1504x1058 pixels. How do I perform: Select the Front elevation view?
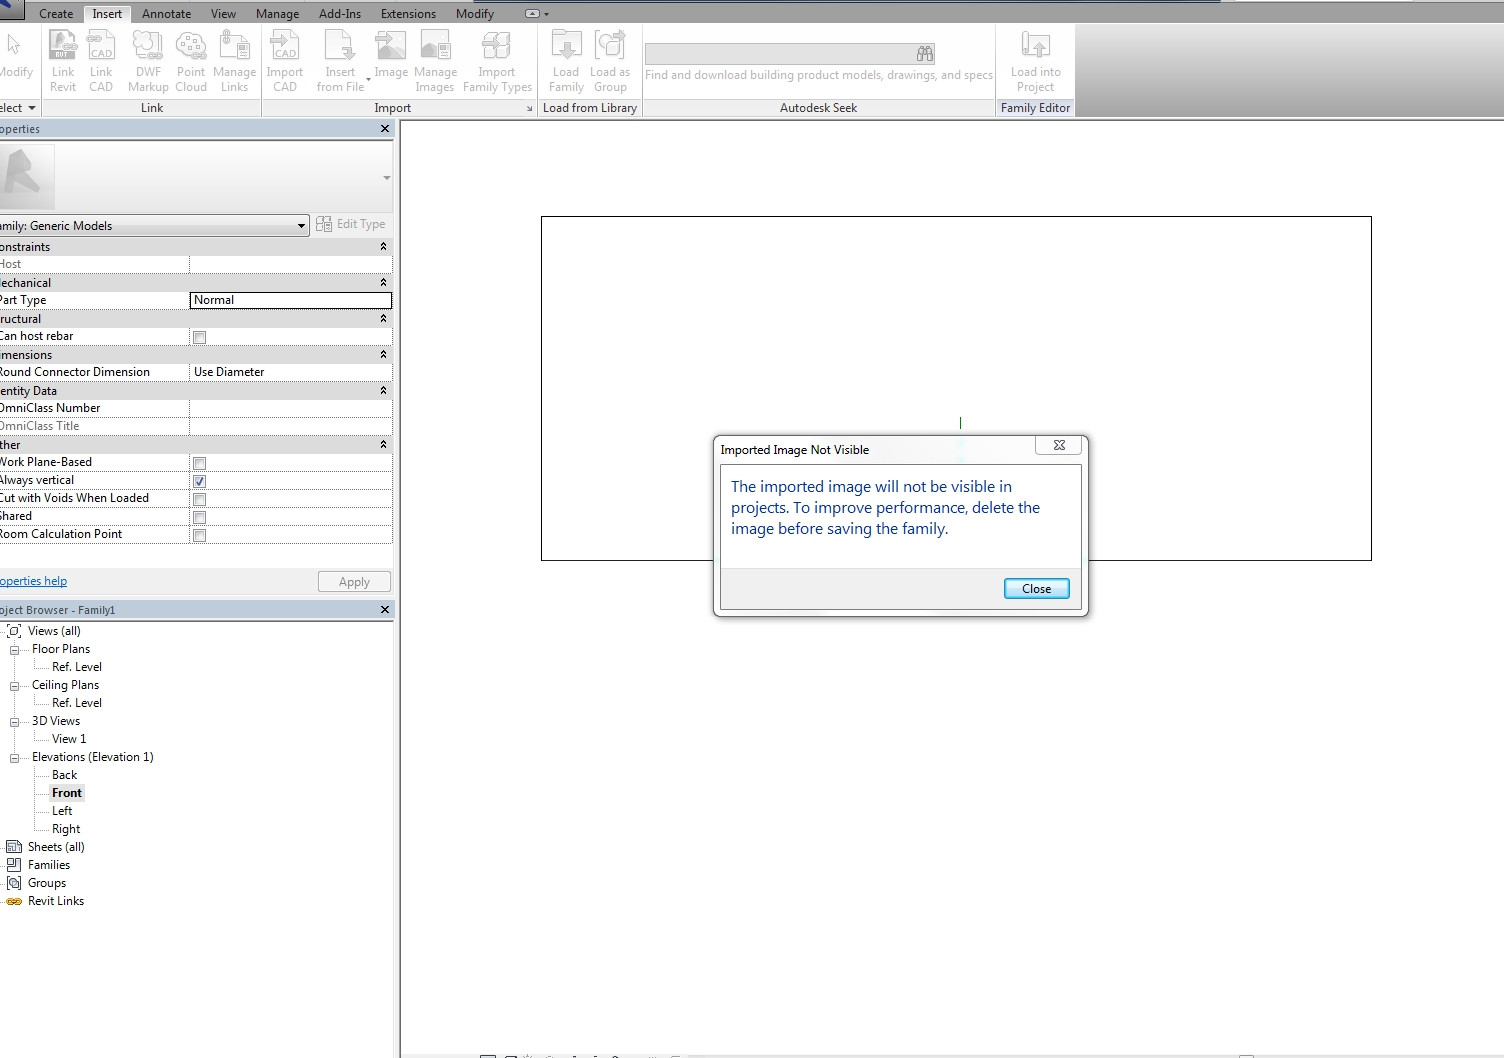tap(66, 792)
